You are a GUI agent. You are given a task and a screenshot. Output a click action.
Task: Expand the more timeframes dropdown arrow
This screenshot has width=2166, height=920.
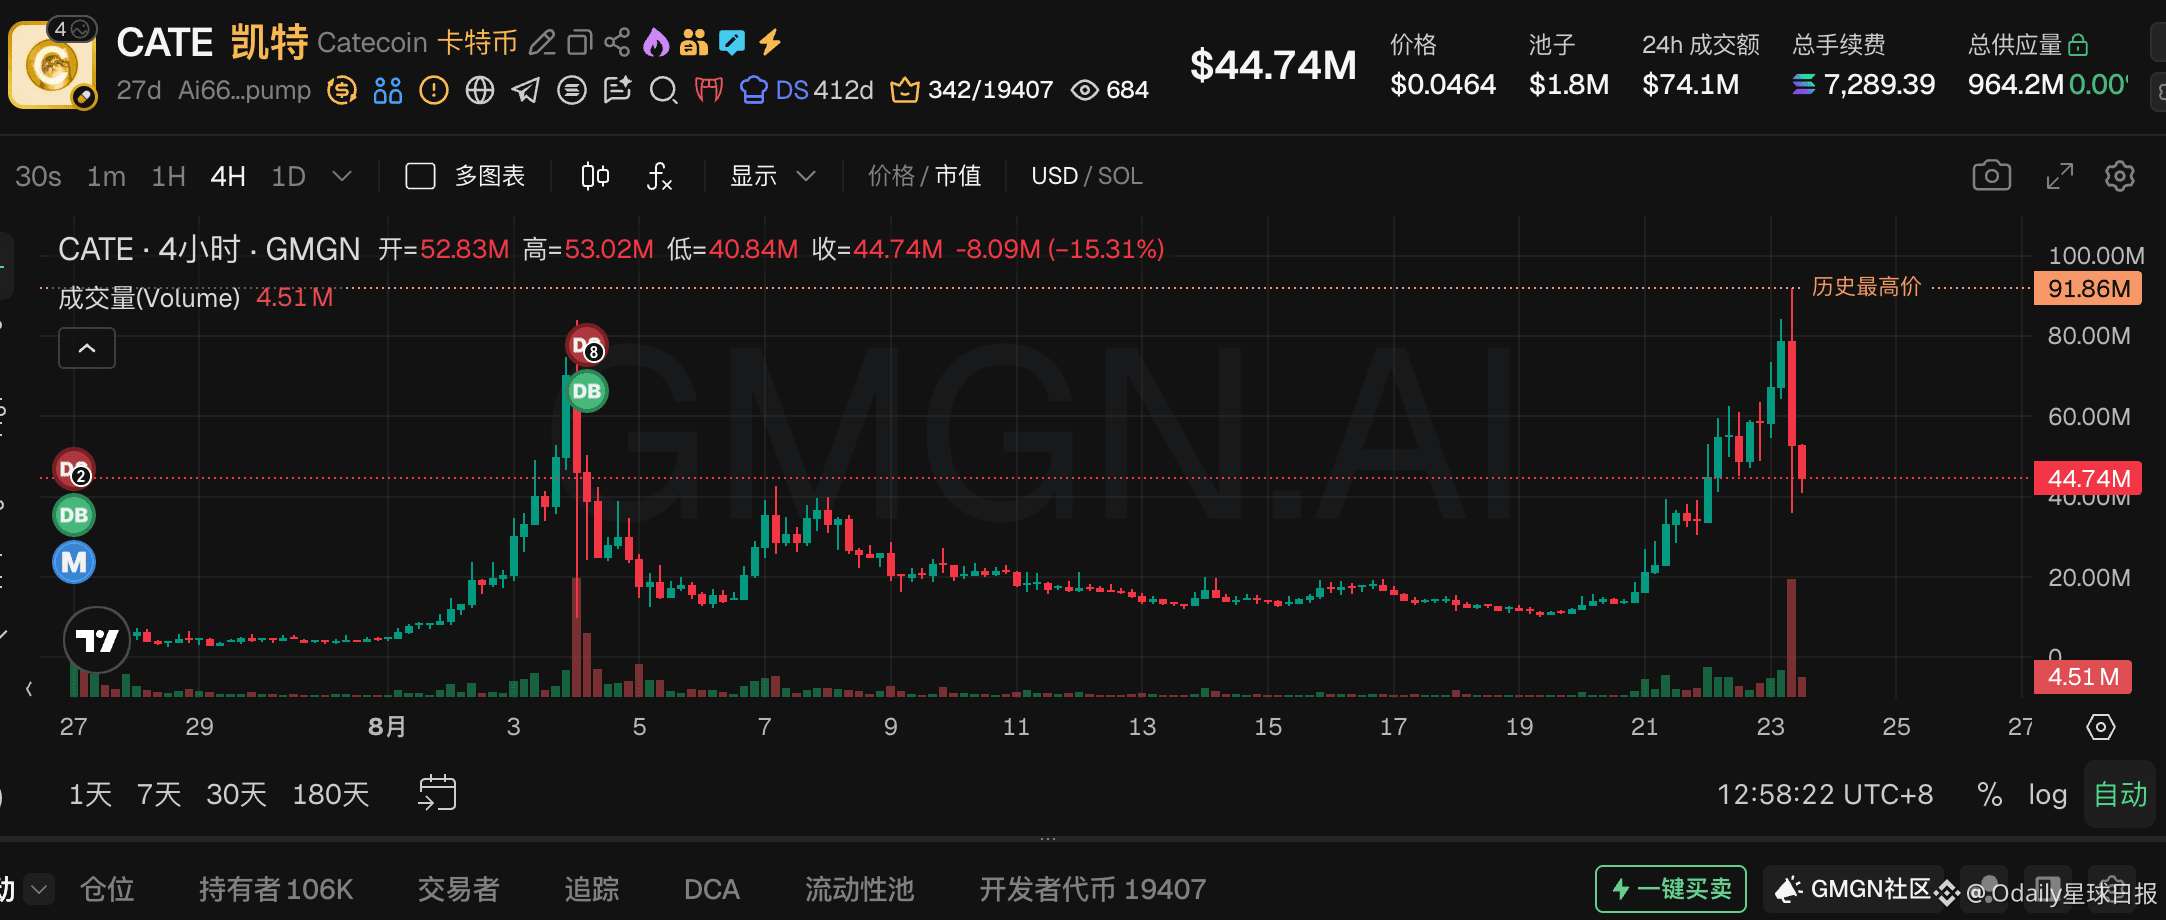point(342,176)
